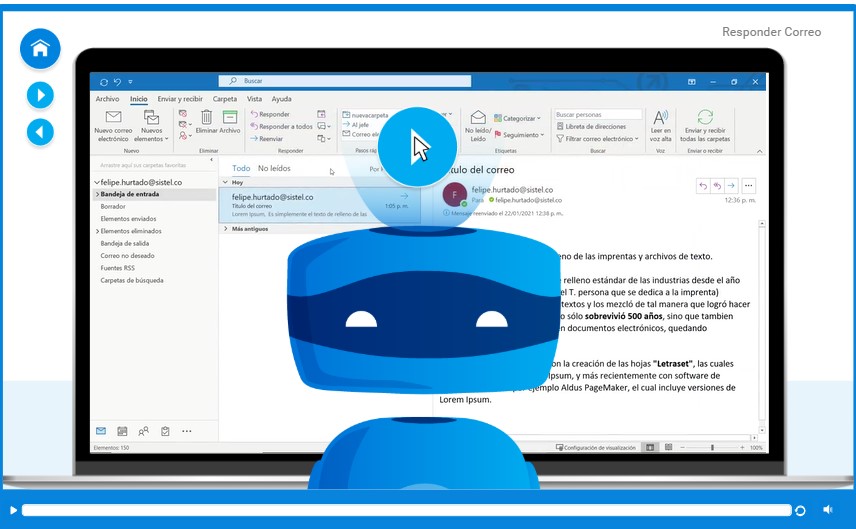Open the Enviar y recibir ribbon tab

point(180,99)
